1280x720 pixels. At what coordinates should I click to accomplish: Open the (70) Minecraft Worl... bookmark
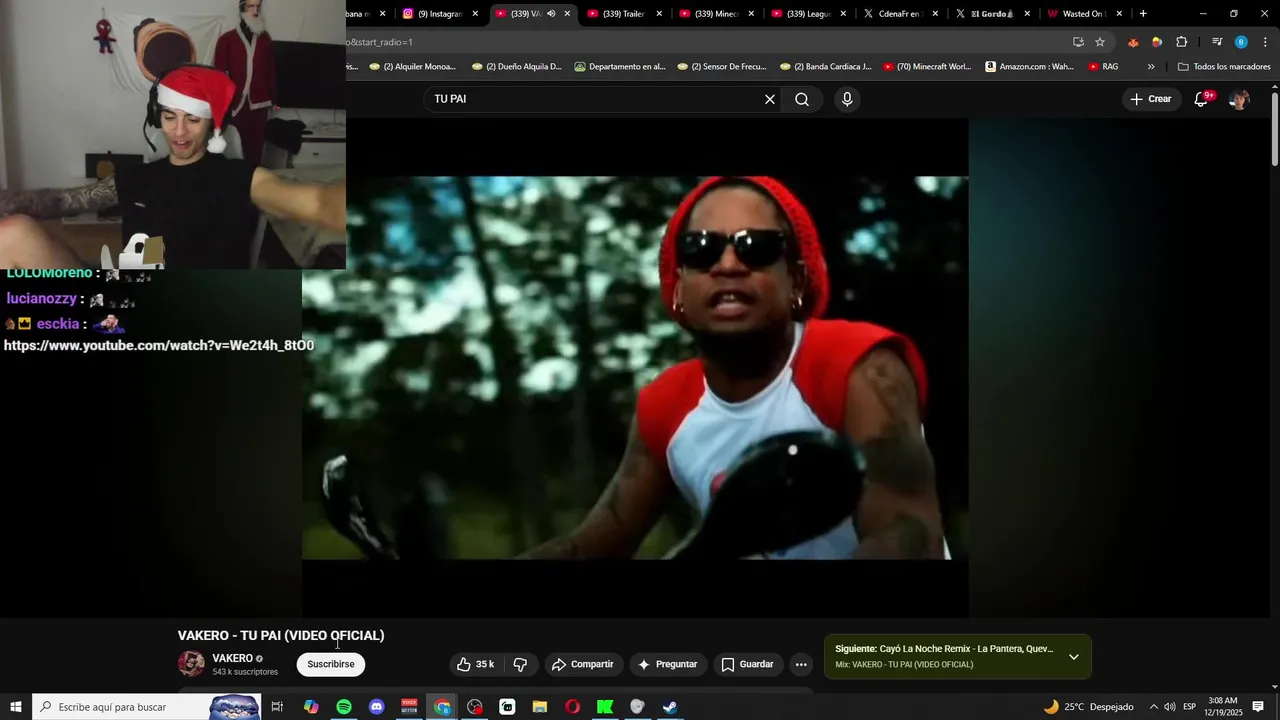pyautogui.click(x=926, y=67)
